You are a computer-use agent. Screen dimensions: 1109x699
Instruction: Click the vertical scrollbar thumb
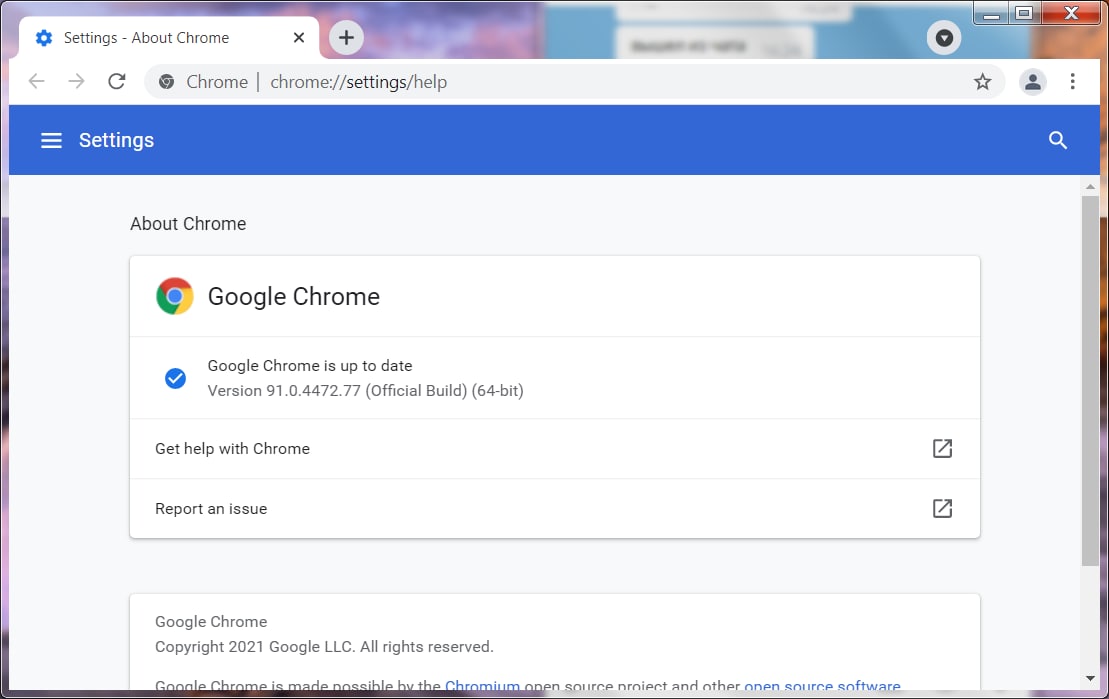[x=1090, y=381]
